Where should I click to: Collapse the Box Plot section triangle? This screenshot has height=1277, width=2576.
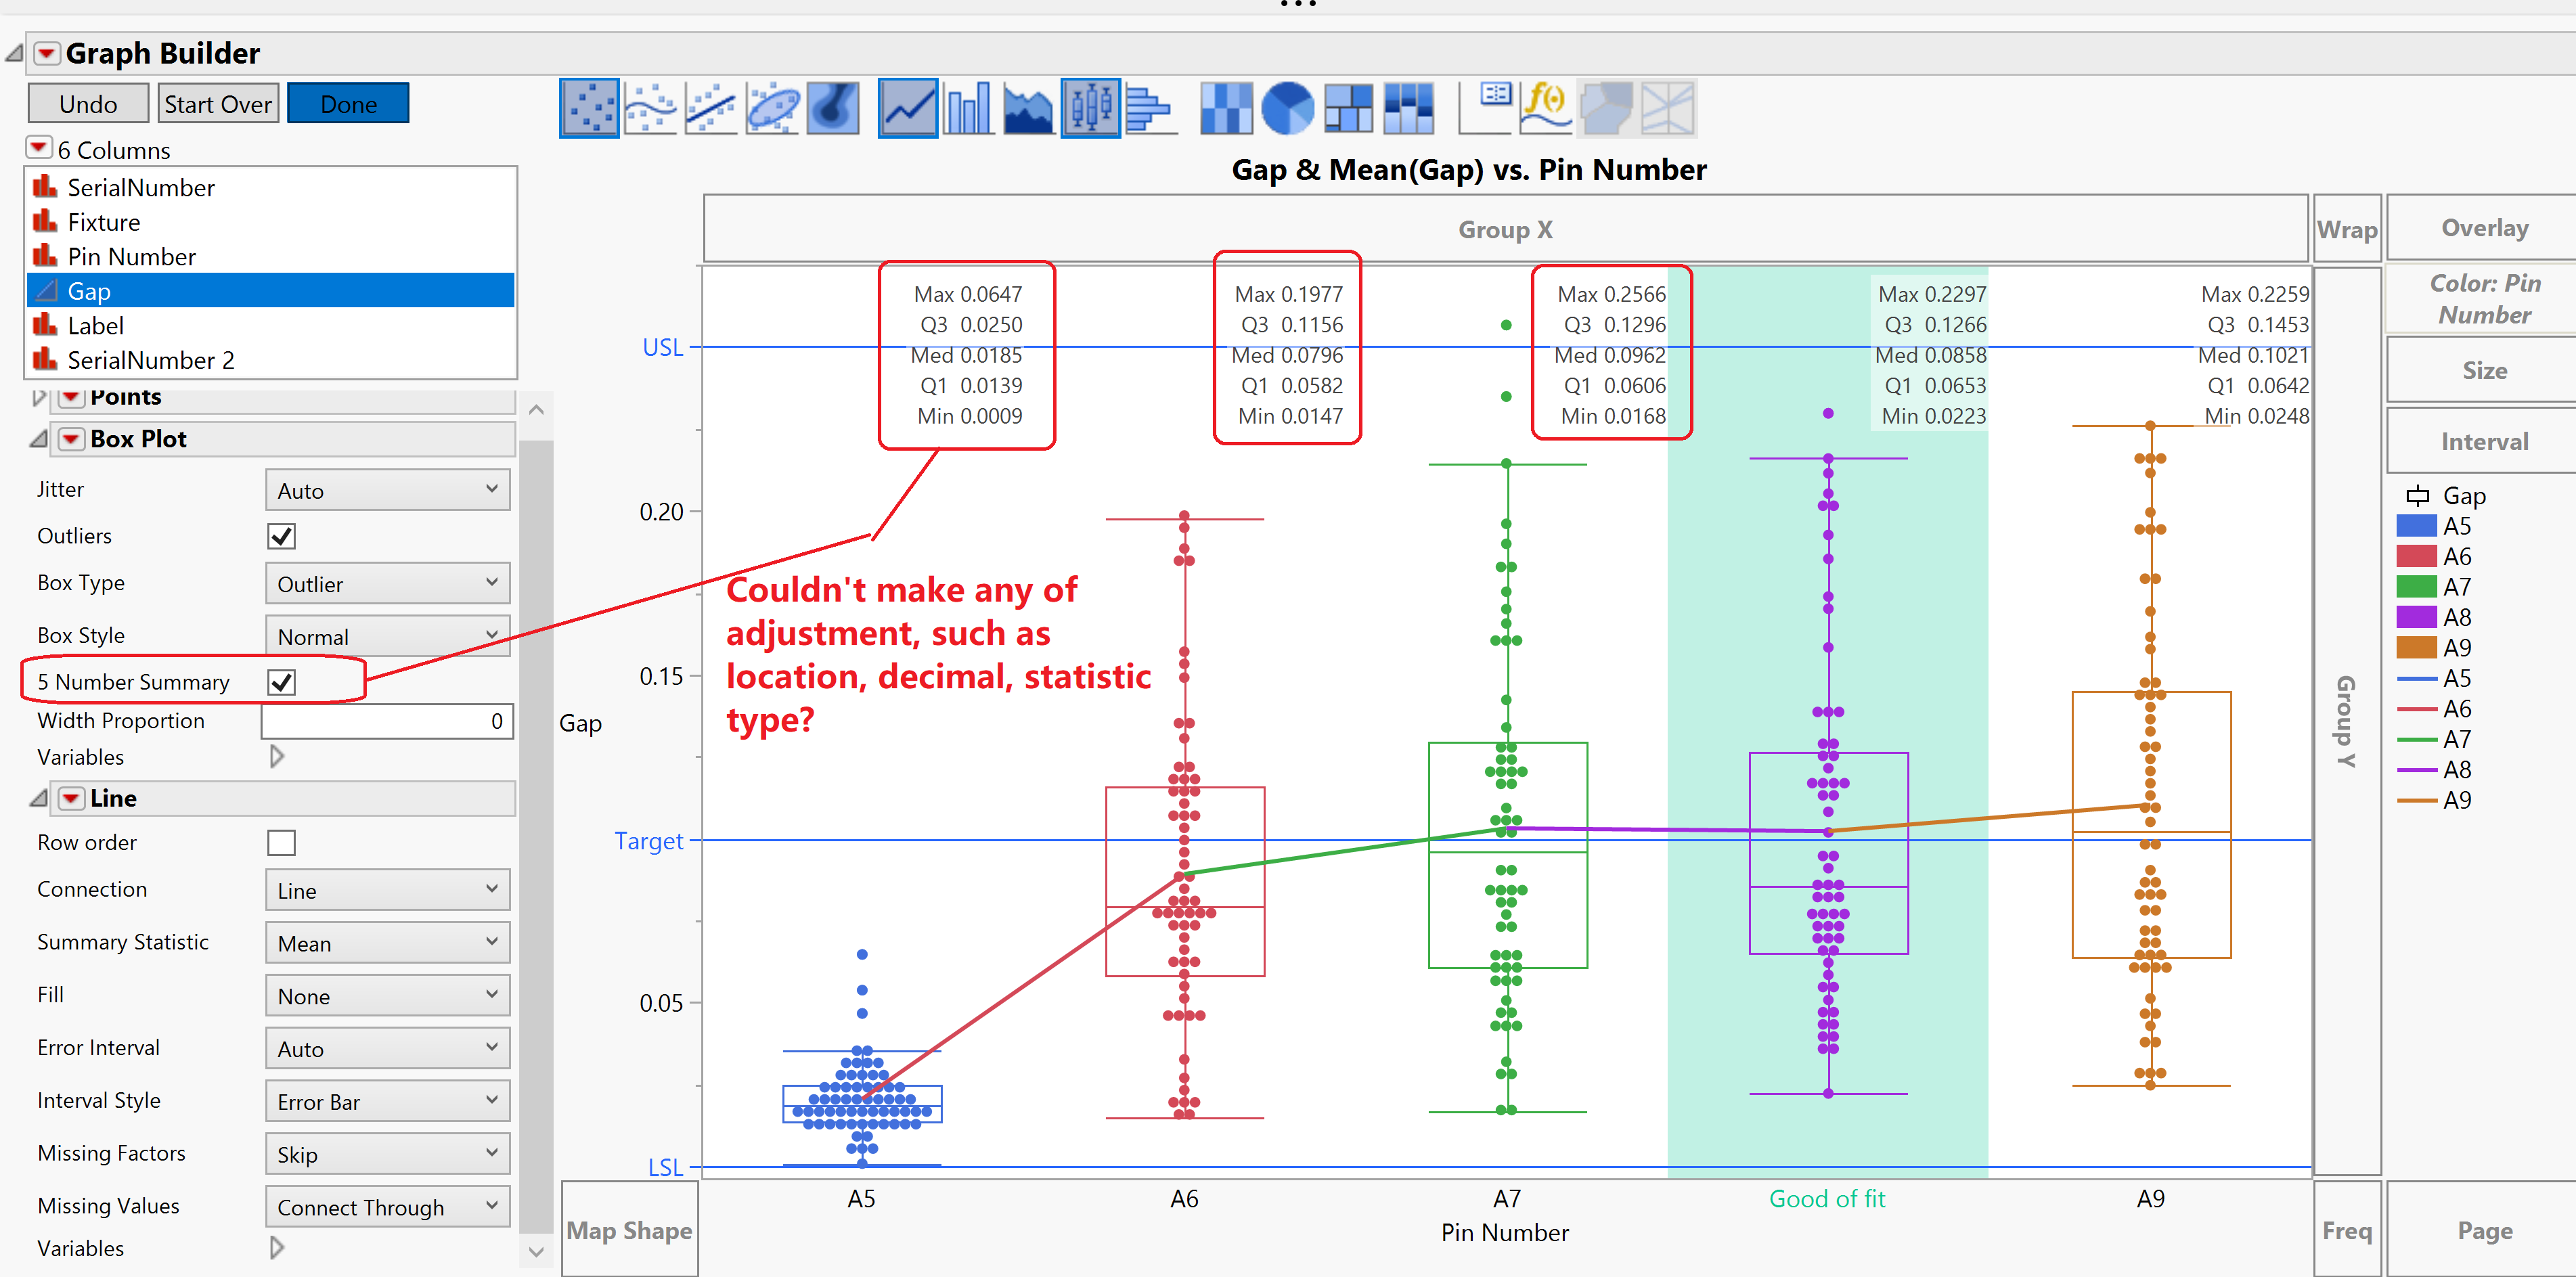[38, 439]
